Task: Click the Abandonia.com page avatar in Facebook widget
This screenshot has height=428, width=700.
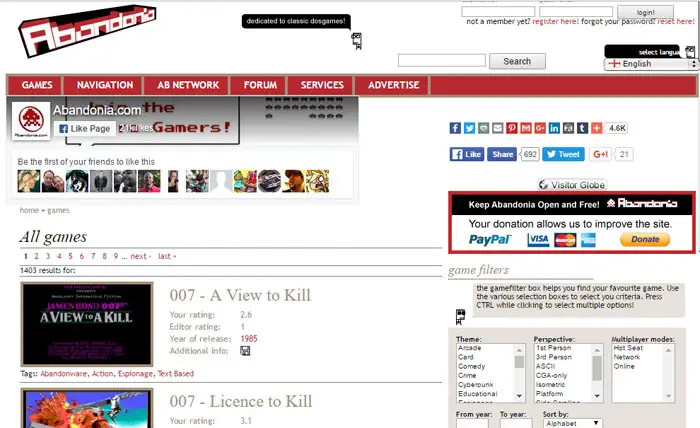Action: pyautogui.click(x=31, y=121)
